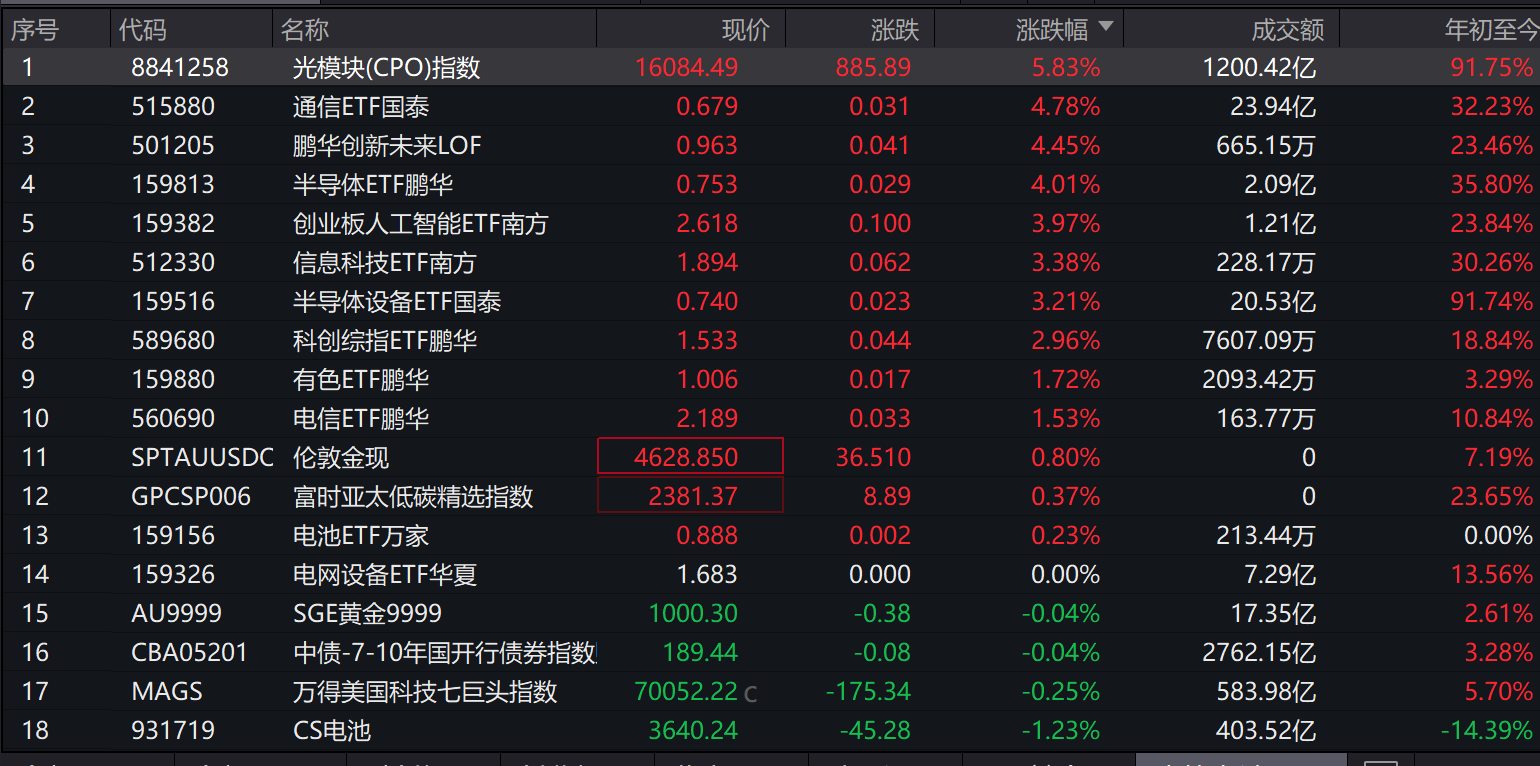
Task: Sort by the 年初至今 column header
Action: [1492, 30]
